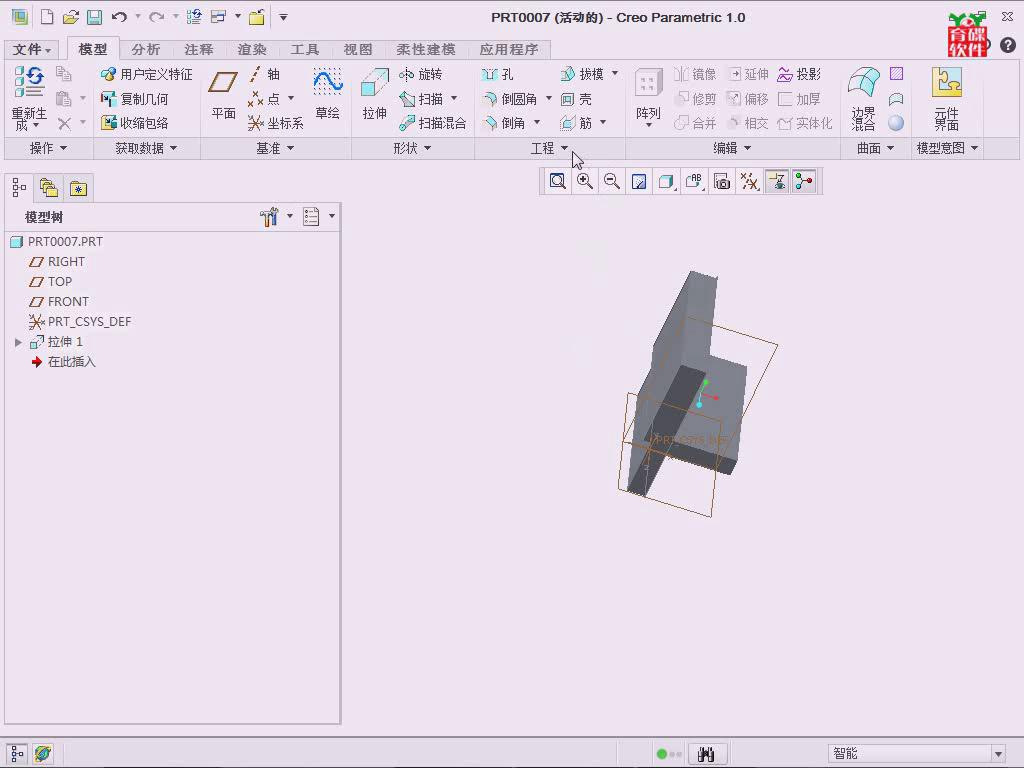Image resolution: width=1024 pixels, height=768 pixels.
Task: Select the Plane (平面) datum tool
Action: point(223,96)
